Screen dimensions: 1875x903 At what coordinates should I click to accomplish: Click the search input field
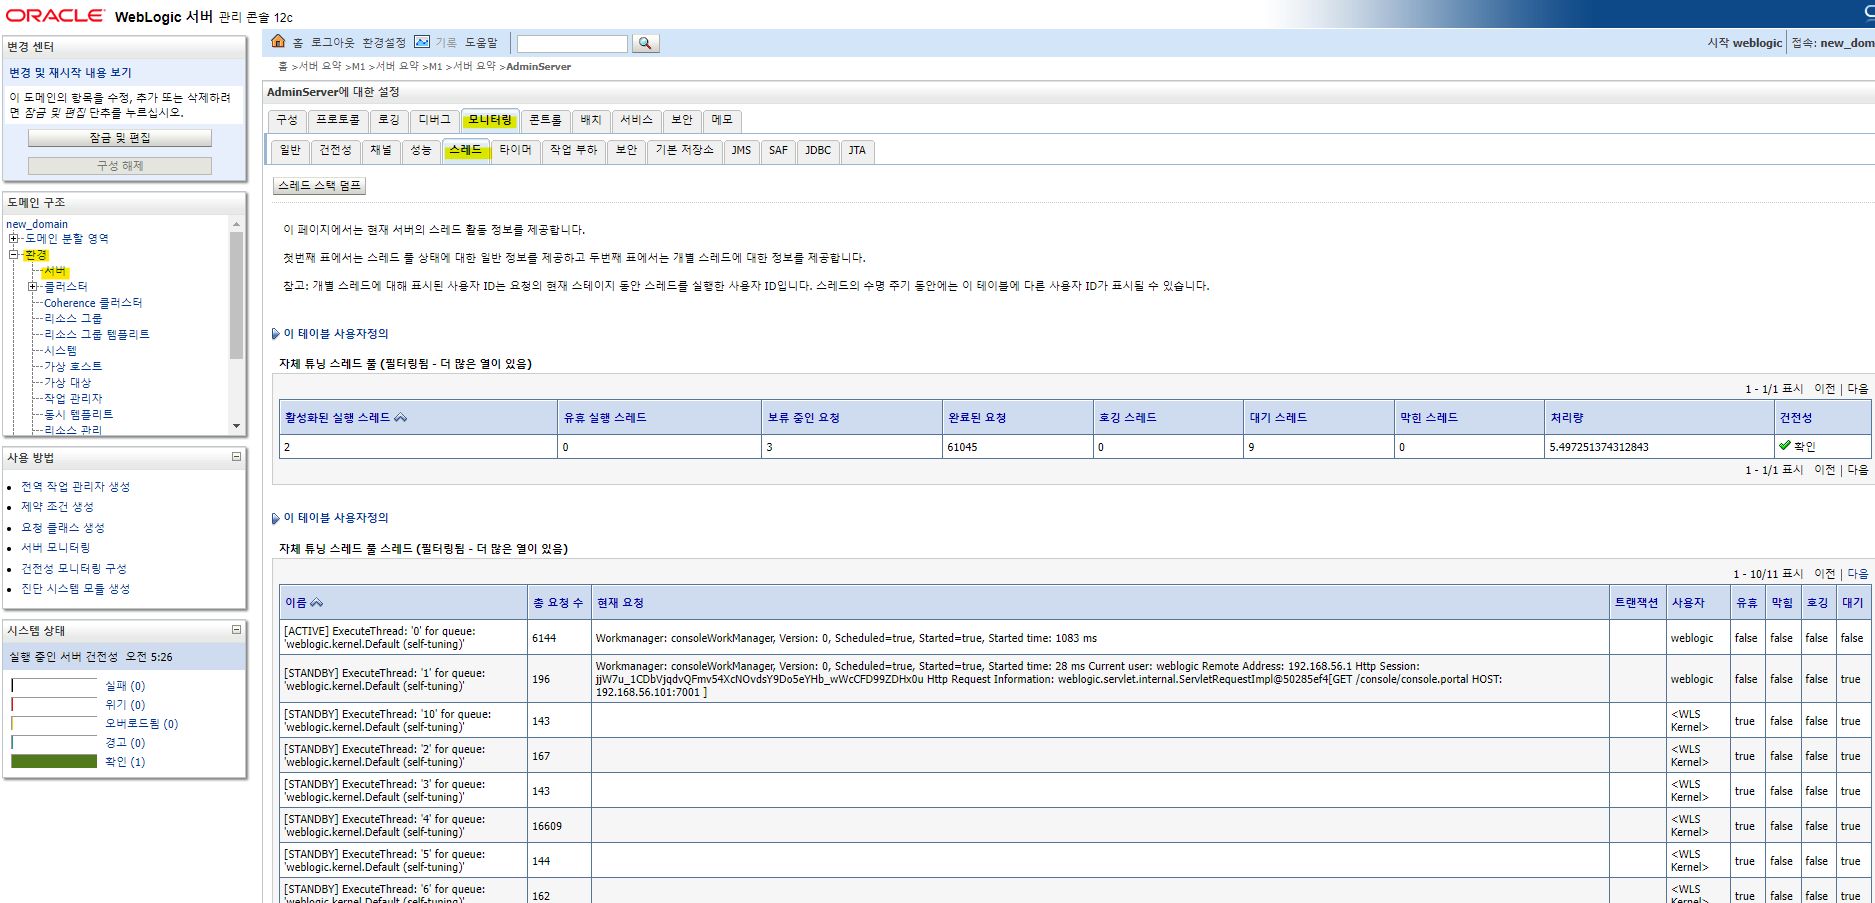(x=572, y=44)
